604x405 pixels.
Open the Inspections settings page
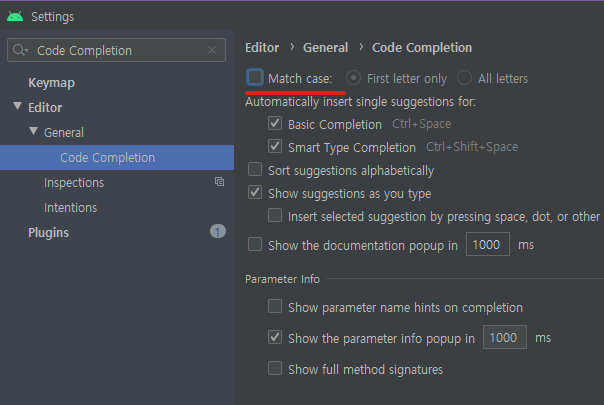(x=74, y=183)
